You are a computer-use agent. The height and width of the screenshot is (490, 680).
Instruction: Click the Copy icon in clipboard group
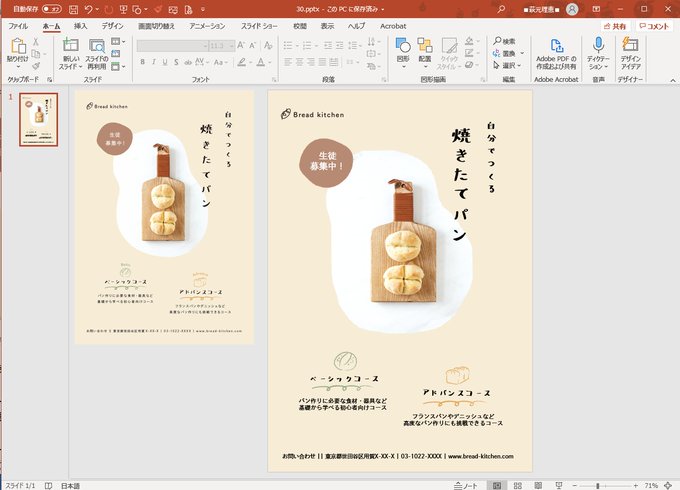click(x=36, y=54)
